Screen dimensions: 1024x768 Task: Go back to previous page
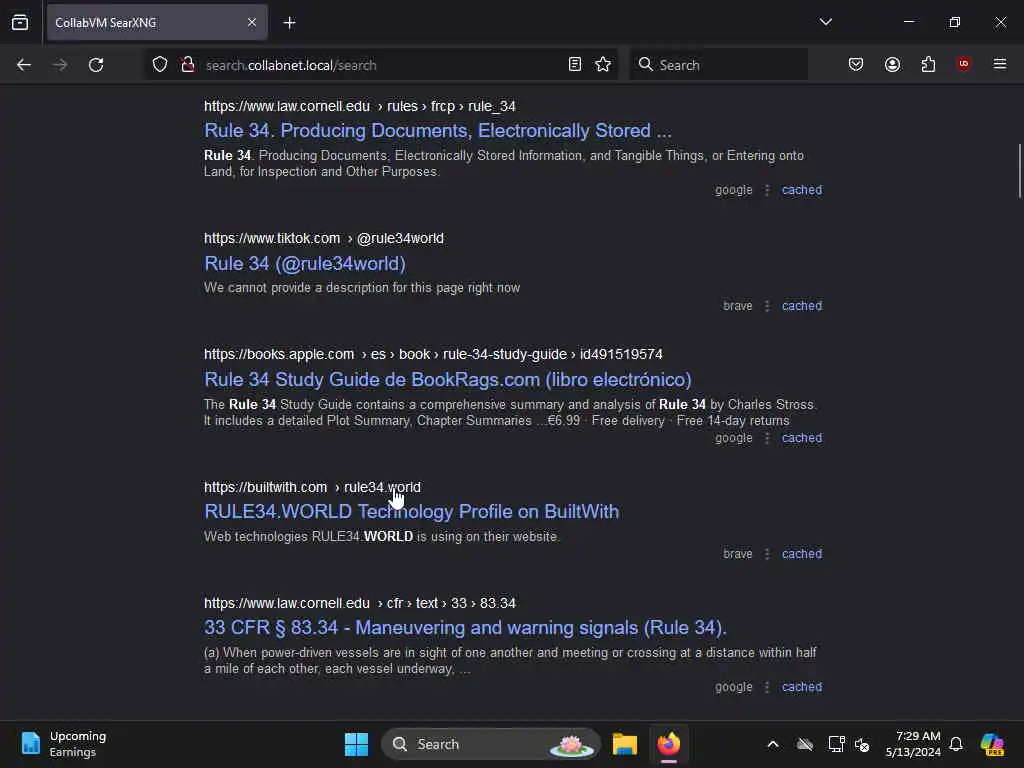24,65
